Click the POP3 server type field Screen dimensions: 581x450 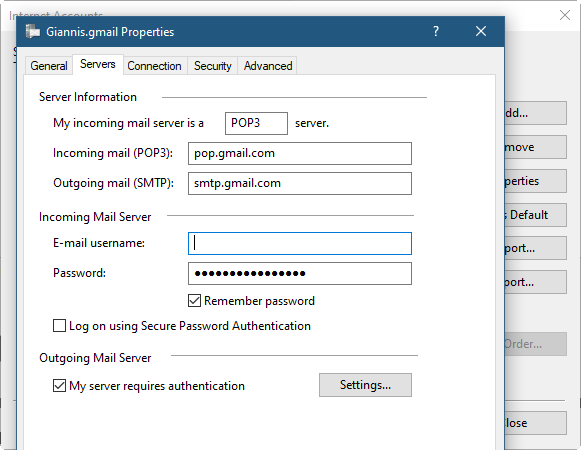click(256, 123)
